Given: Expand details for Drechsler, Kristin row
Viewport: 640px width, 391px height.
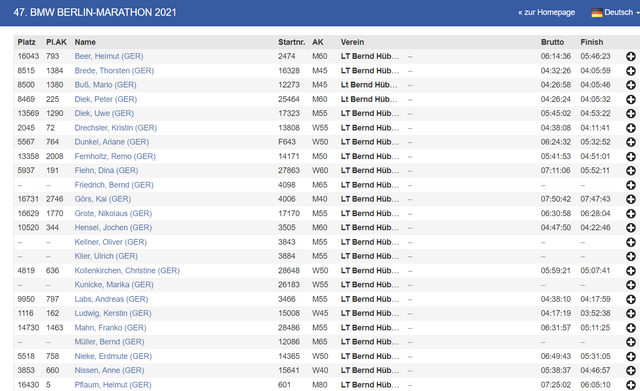Looking at the screenshot, I should coord(631,128).
